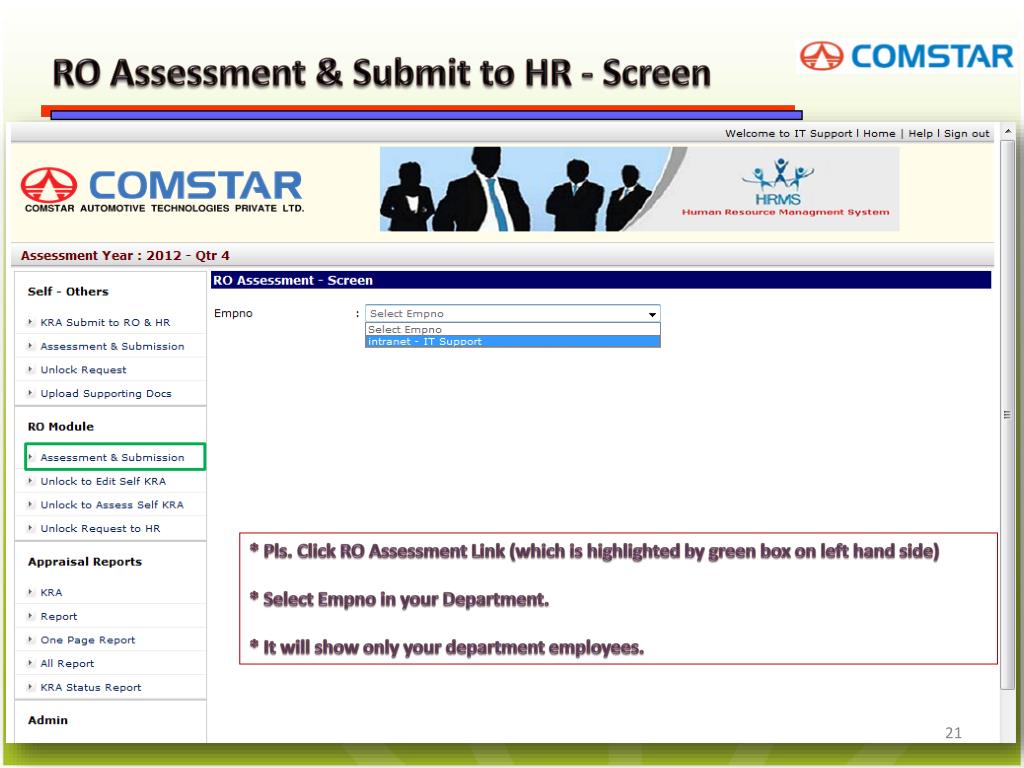Open Unlock to Assess Self KRA
This screenshot has height=768, width=1024.
pos(112,505)
